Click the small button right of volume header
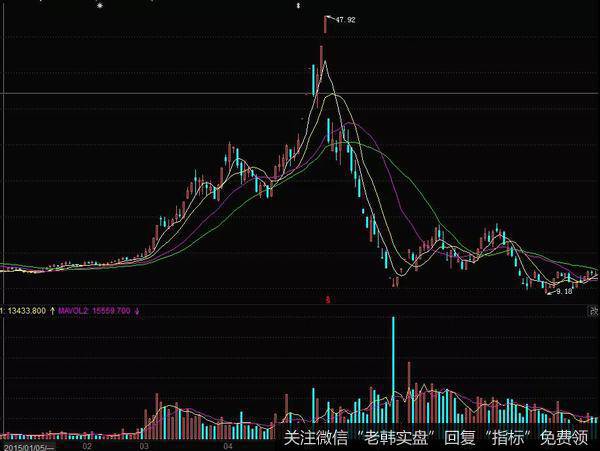 (x=593, y=311)
